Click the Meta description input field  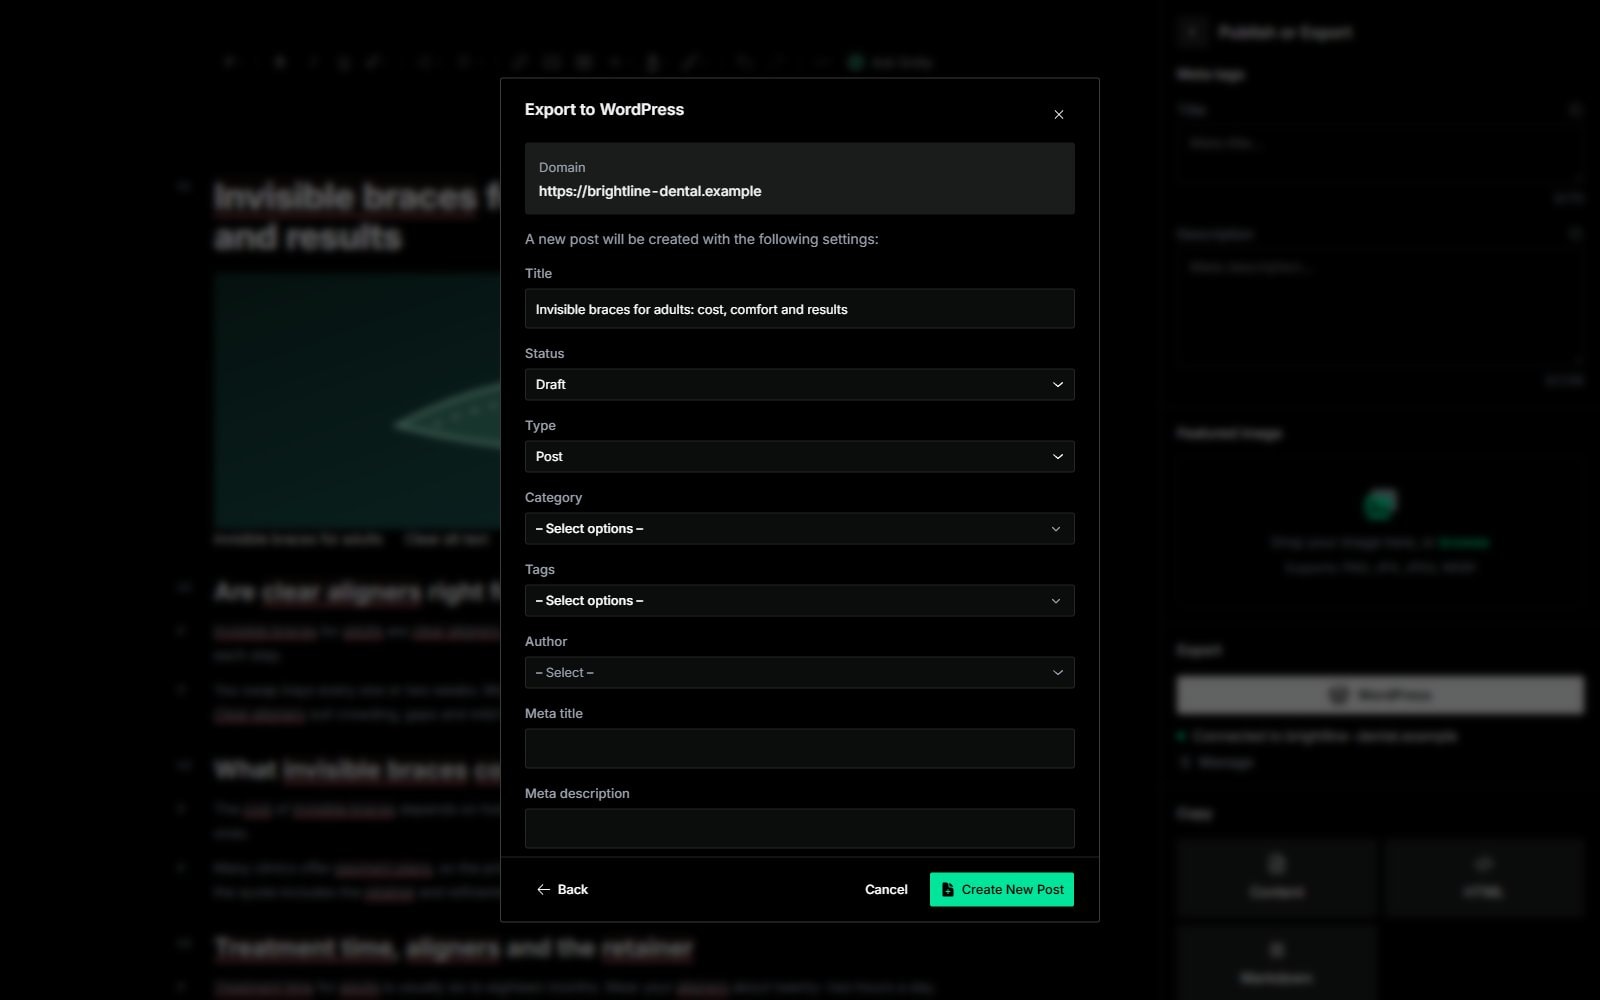pyautogui.click(x=799, y=829)
